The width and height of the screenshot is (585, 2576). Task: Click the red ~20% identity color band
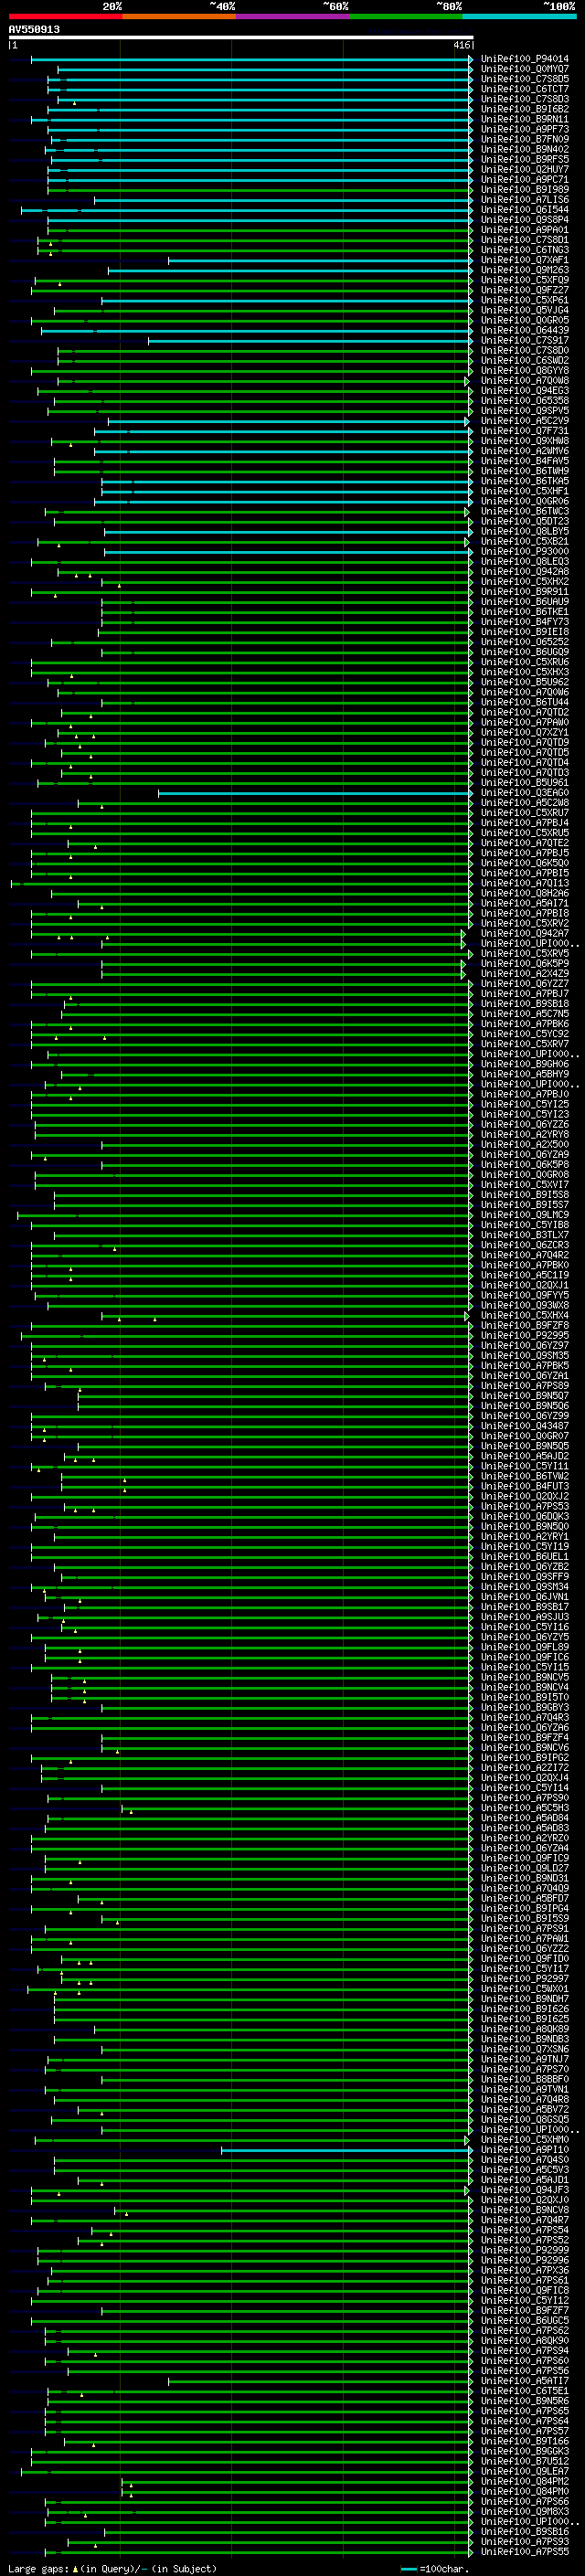pyautogui.click(x=65, y=16)
